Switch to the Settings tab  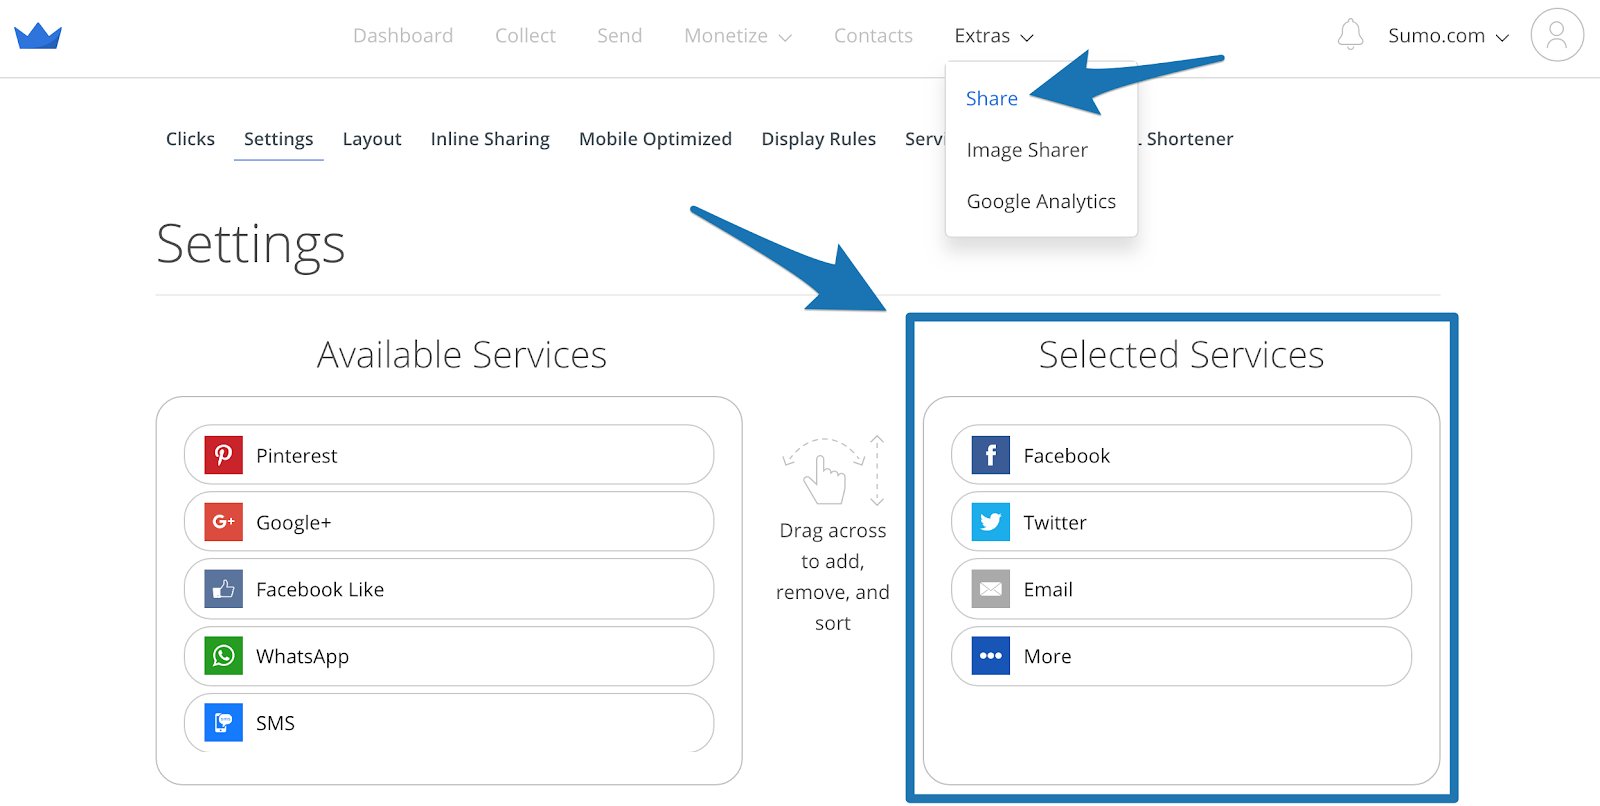click(x=279, y=139)
